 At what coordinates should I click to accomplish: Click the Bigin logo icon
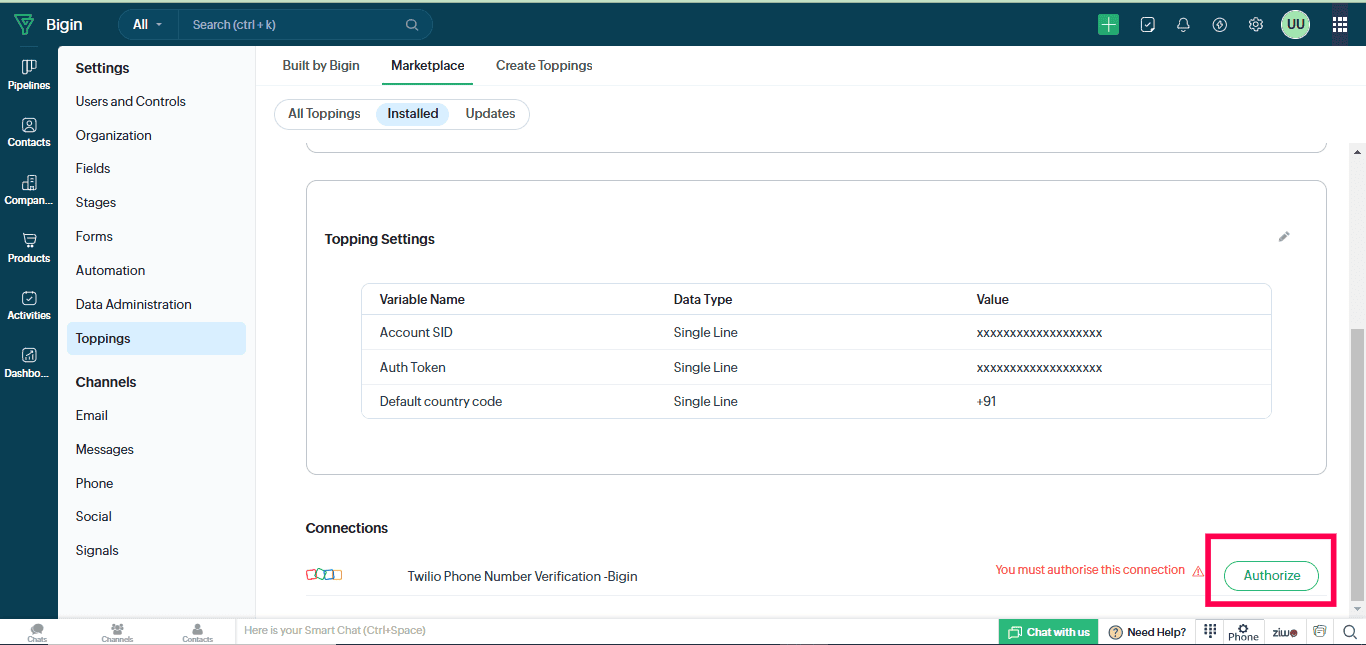(23, 25)
